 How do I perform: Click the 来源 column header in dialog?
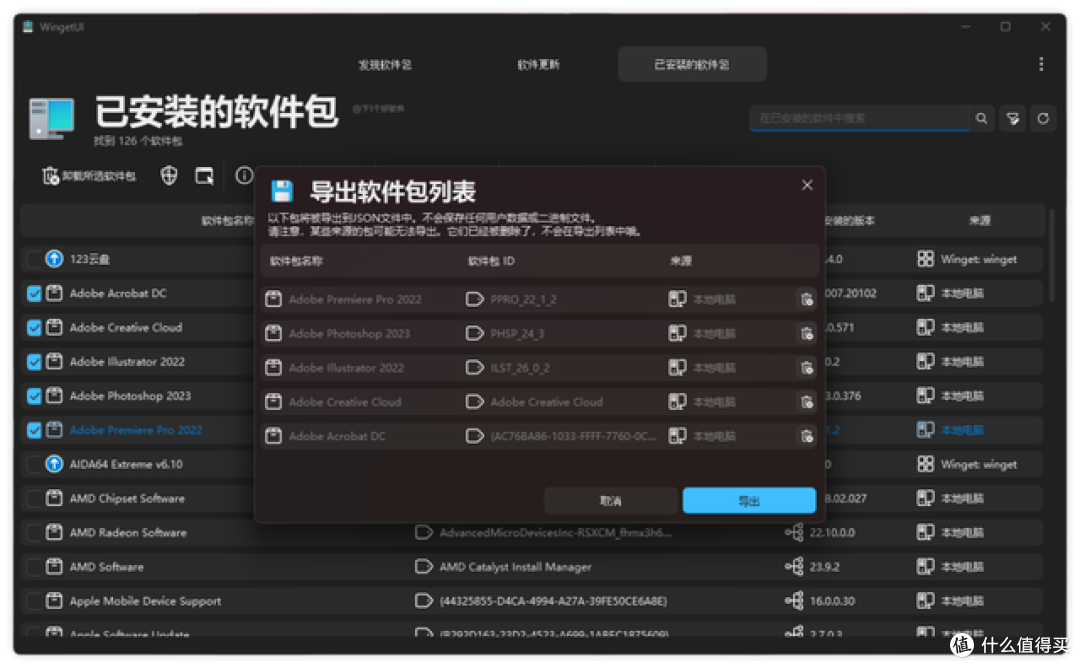681,262
